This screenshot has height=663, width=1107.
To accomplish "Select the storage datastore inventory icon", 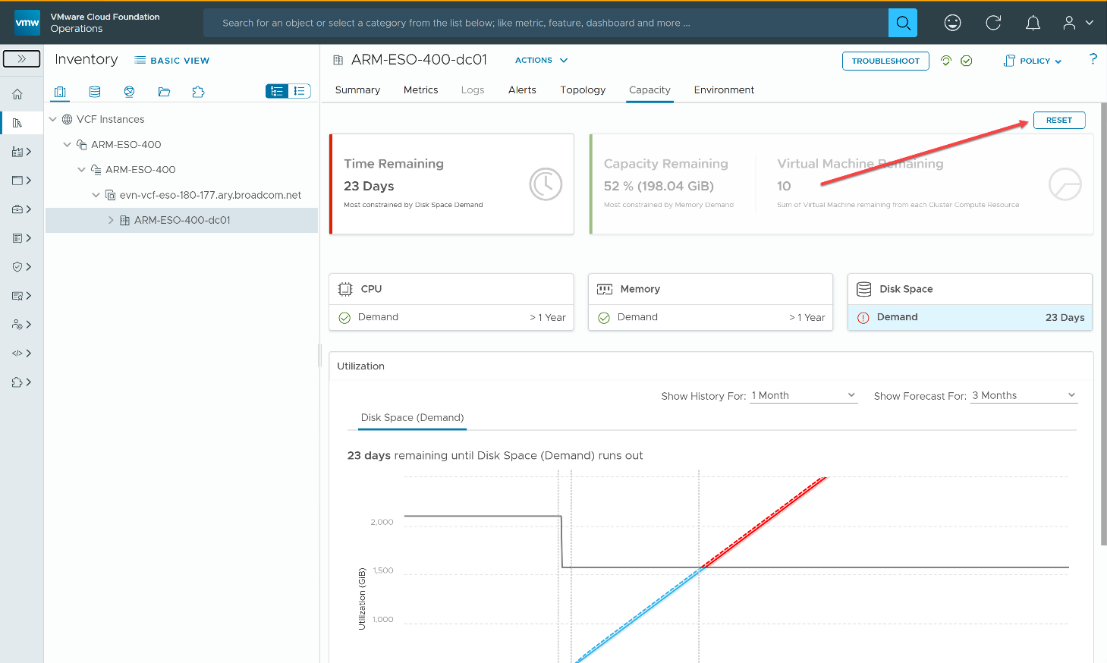I will pyautogui.click(x=95, y=92).
